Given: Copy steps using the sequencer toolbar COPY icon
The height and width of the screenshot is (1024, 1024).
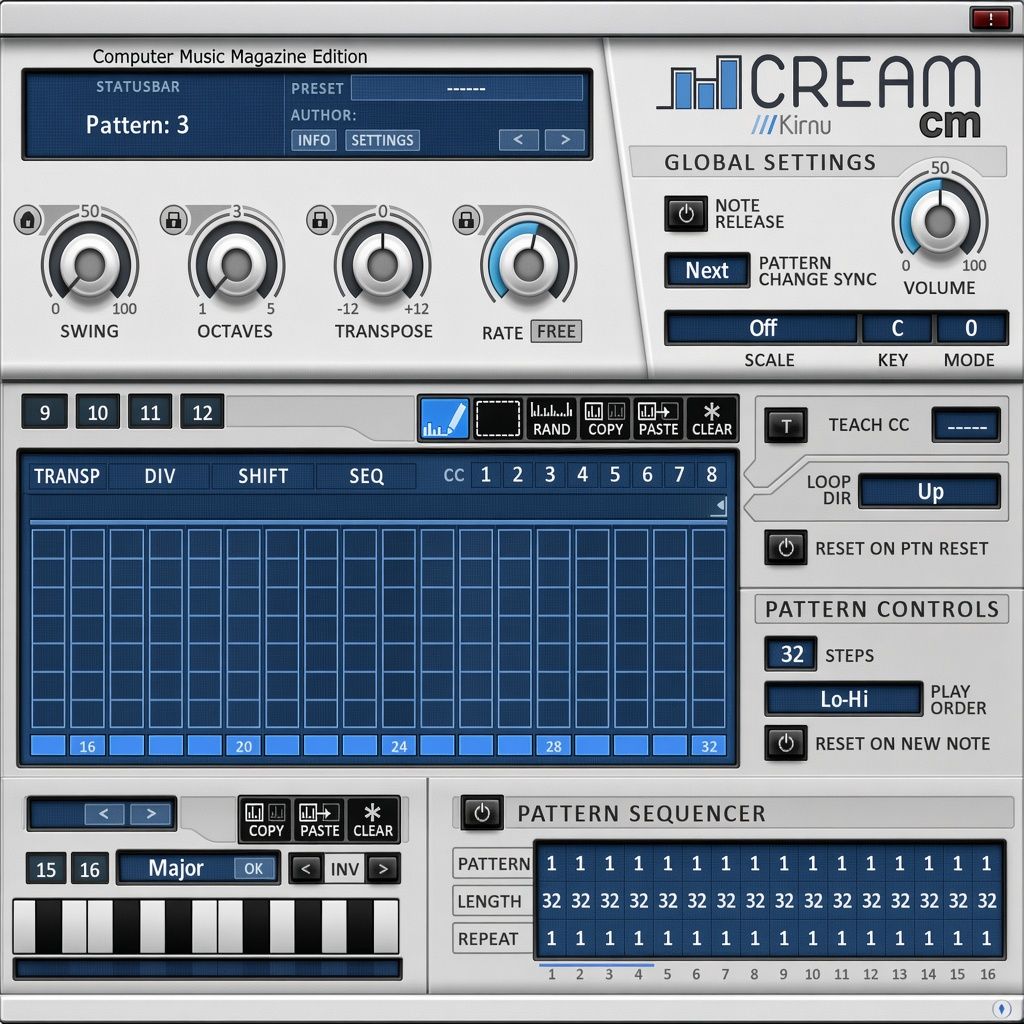Looking at the screenshot, I should pyautogui.click(x=605, y=418).
